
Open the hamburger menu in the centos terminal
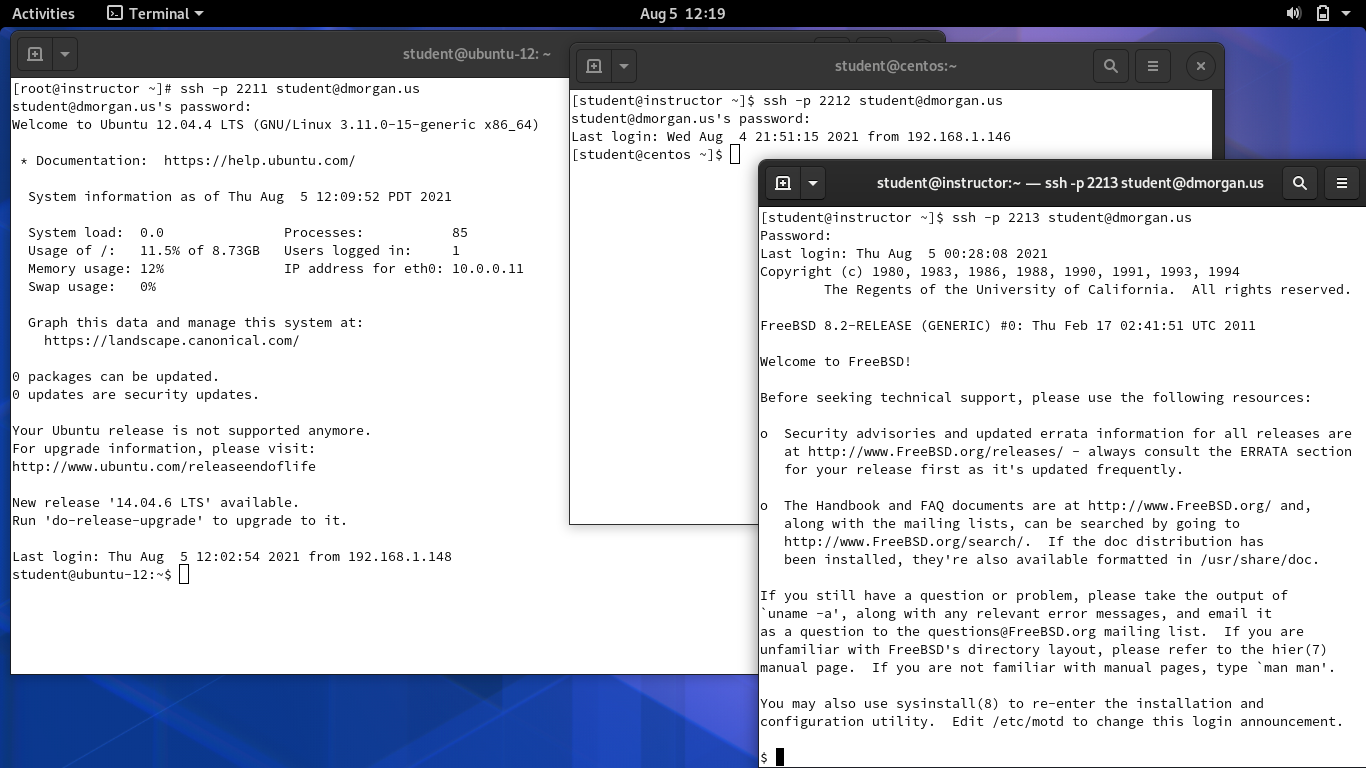pyautogui.click(x=1152, y=66)
